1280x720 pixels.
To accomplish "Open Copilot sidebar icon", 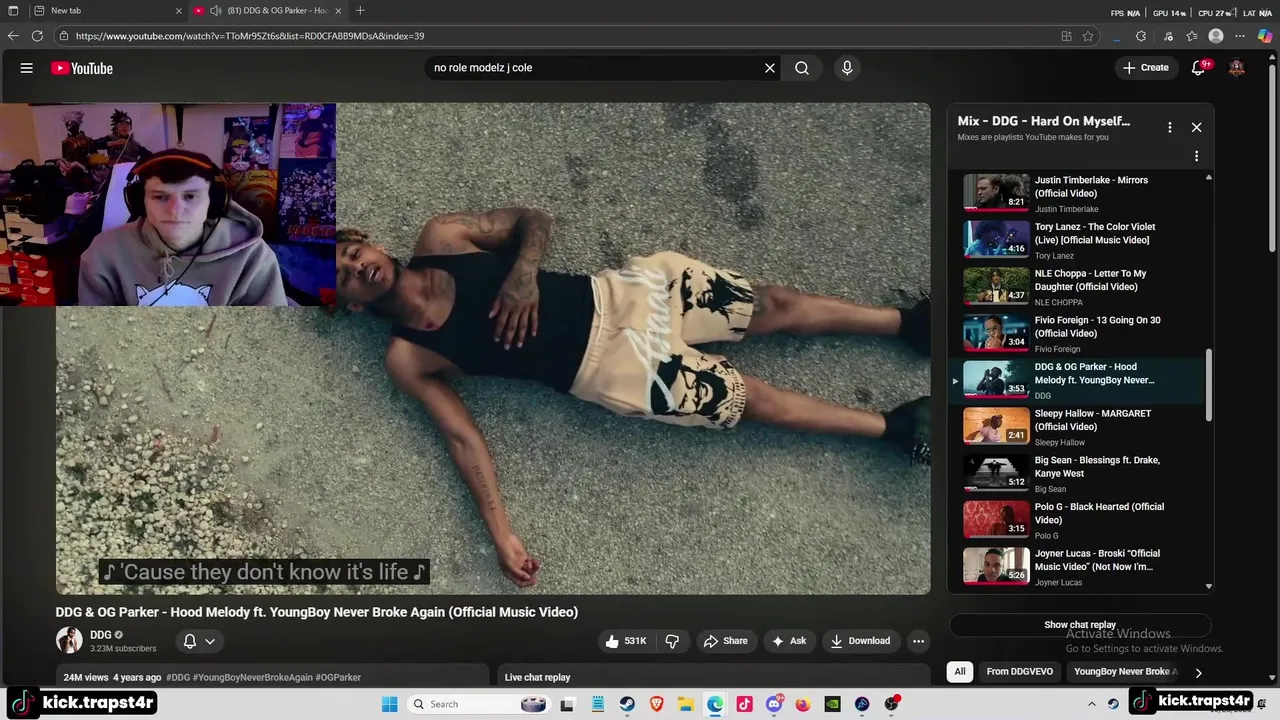I will click(x=1265, y=36).
